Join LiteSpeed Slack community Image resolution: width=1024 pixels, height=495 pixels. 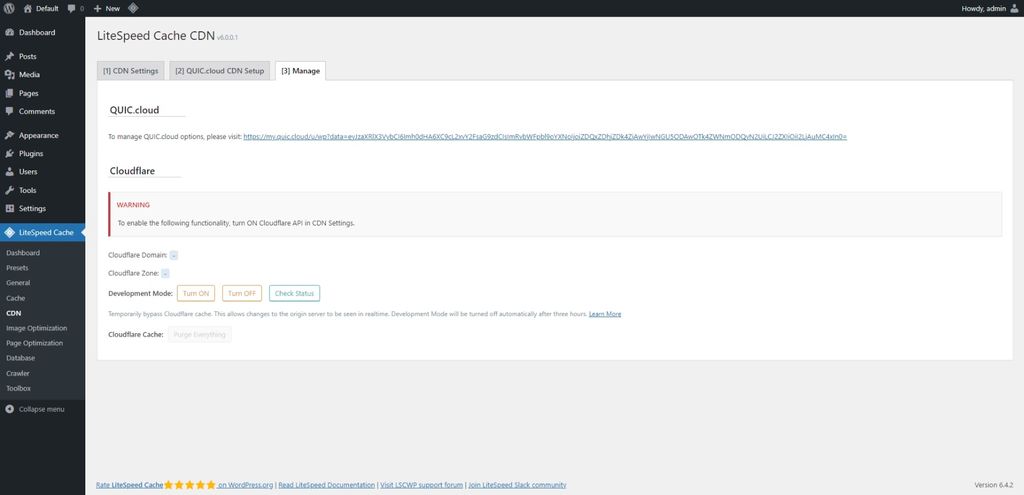517,485
